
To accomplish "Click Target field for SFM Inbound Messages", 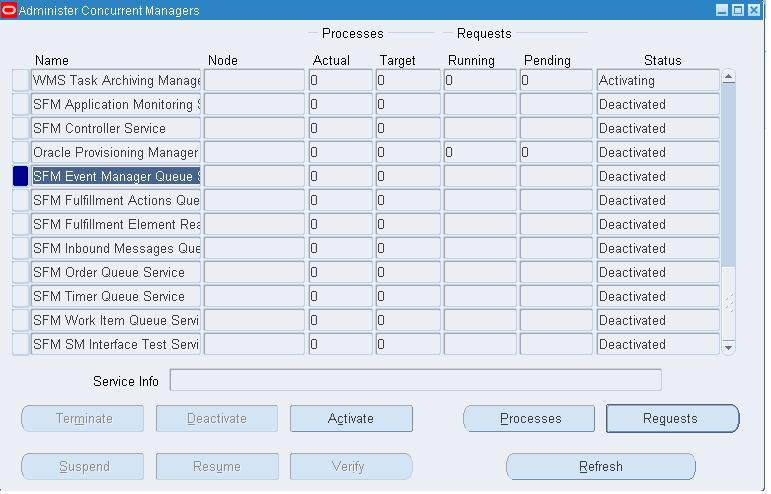I will click(407, 249).
